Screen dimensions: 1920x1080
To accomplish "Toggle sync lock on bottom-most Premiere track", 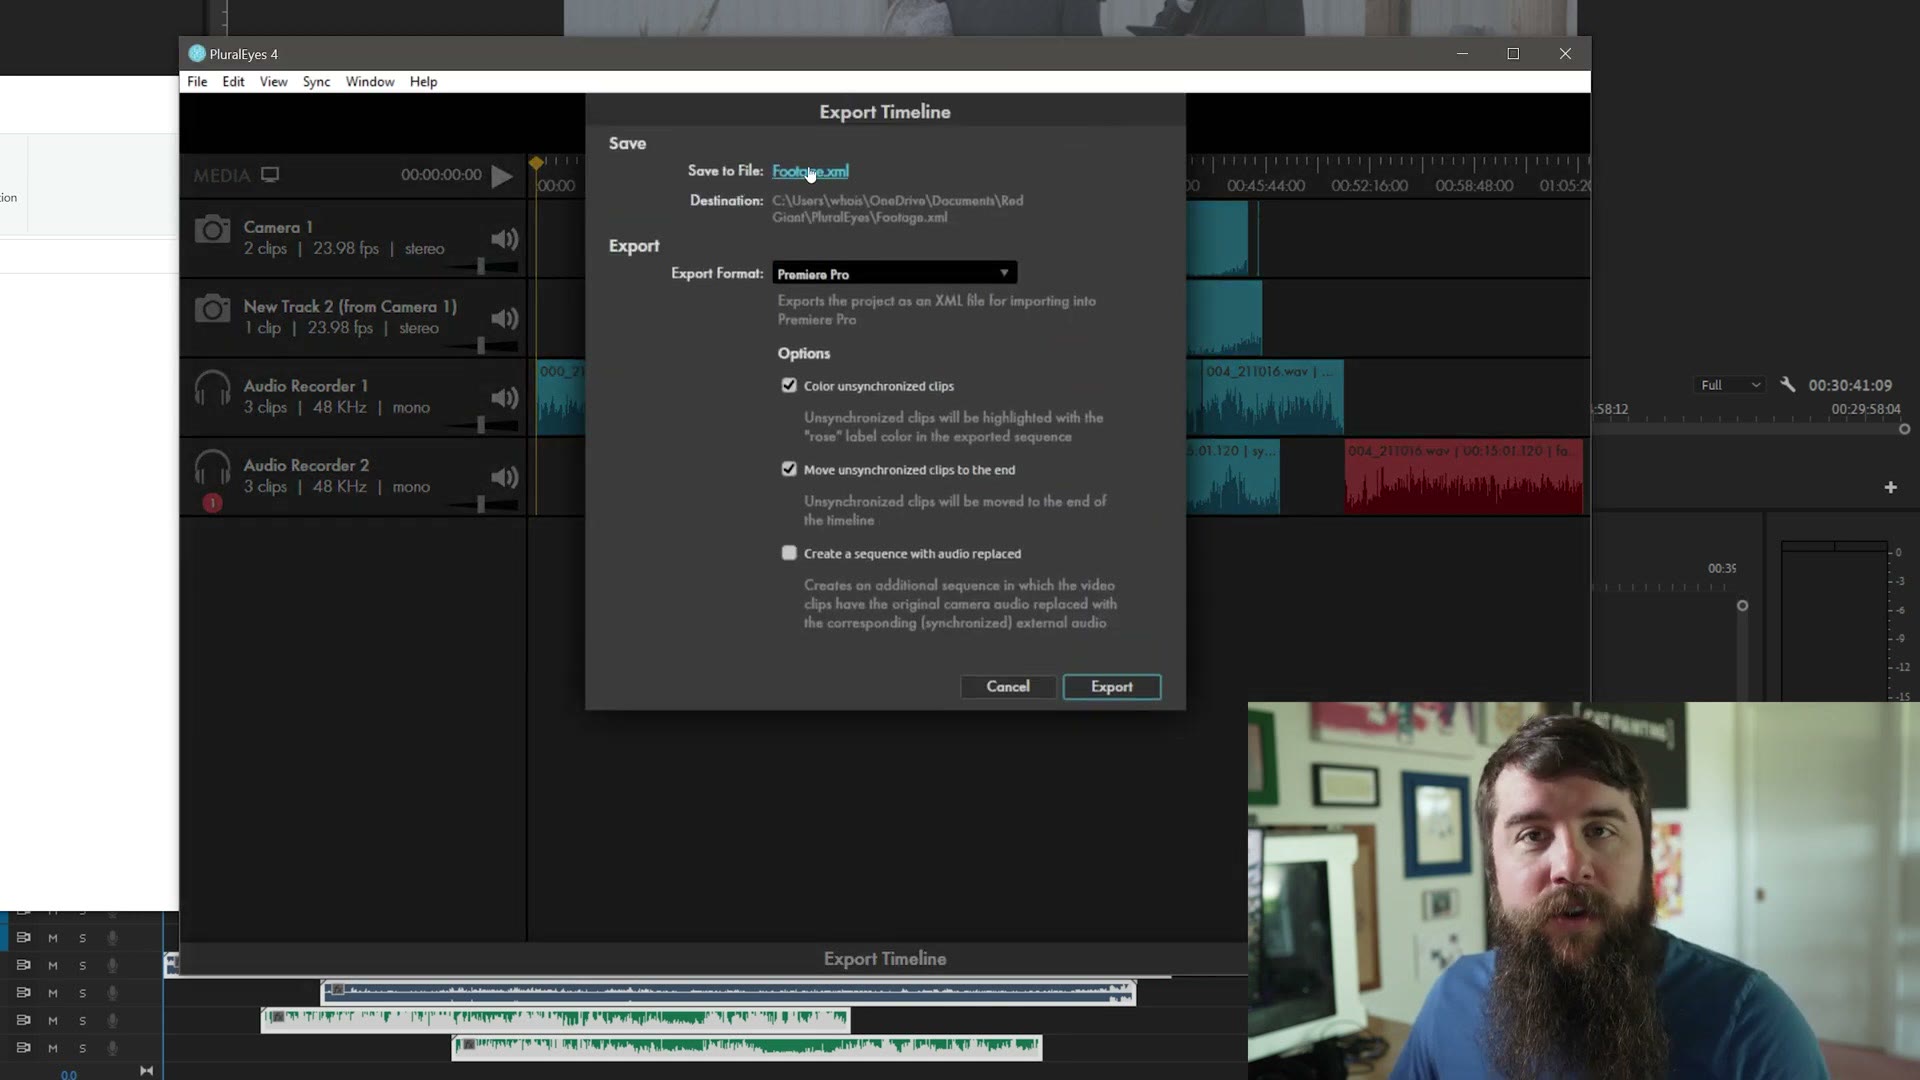I will pos(23,1047).
